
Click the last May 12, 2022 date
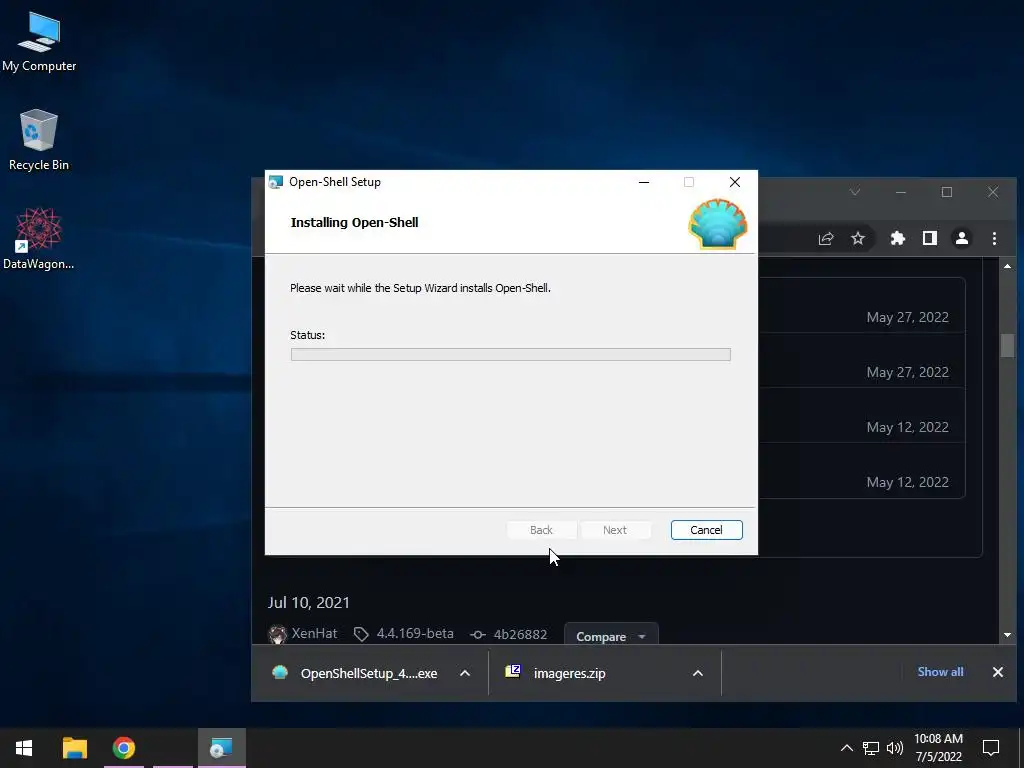pyautogui.click(x=907, y=482)
